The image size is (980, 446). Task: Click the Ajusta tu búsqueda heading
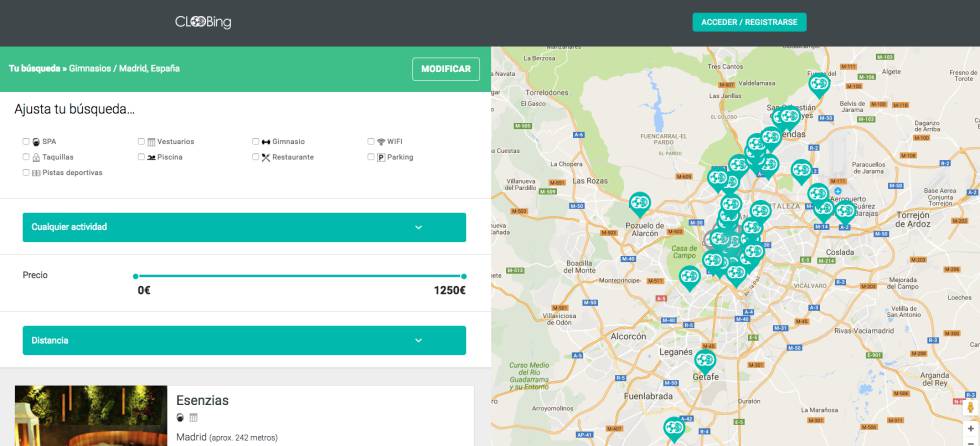(74, 110)
